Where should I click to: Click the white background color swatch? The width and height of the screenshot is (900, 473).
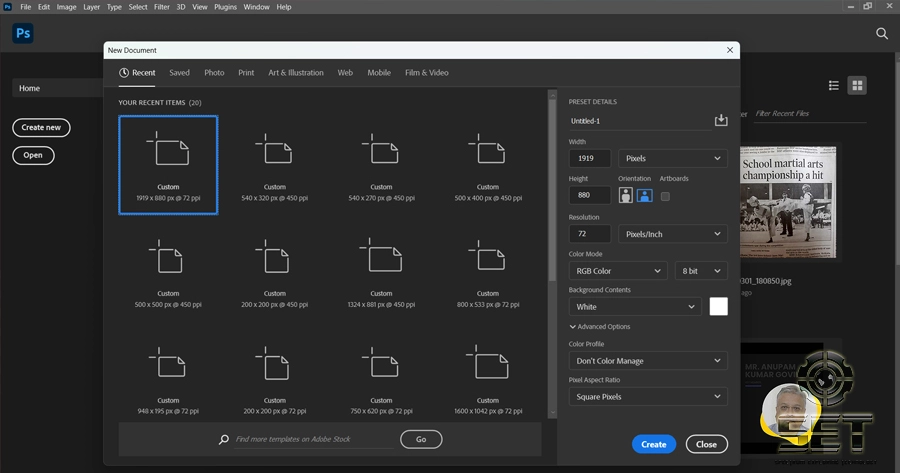point(719,307)
